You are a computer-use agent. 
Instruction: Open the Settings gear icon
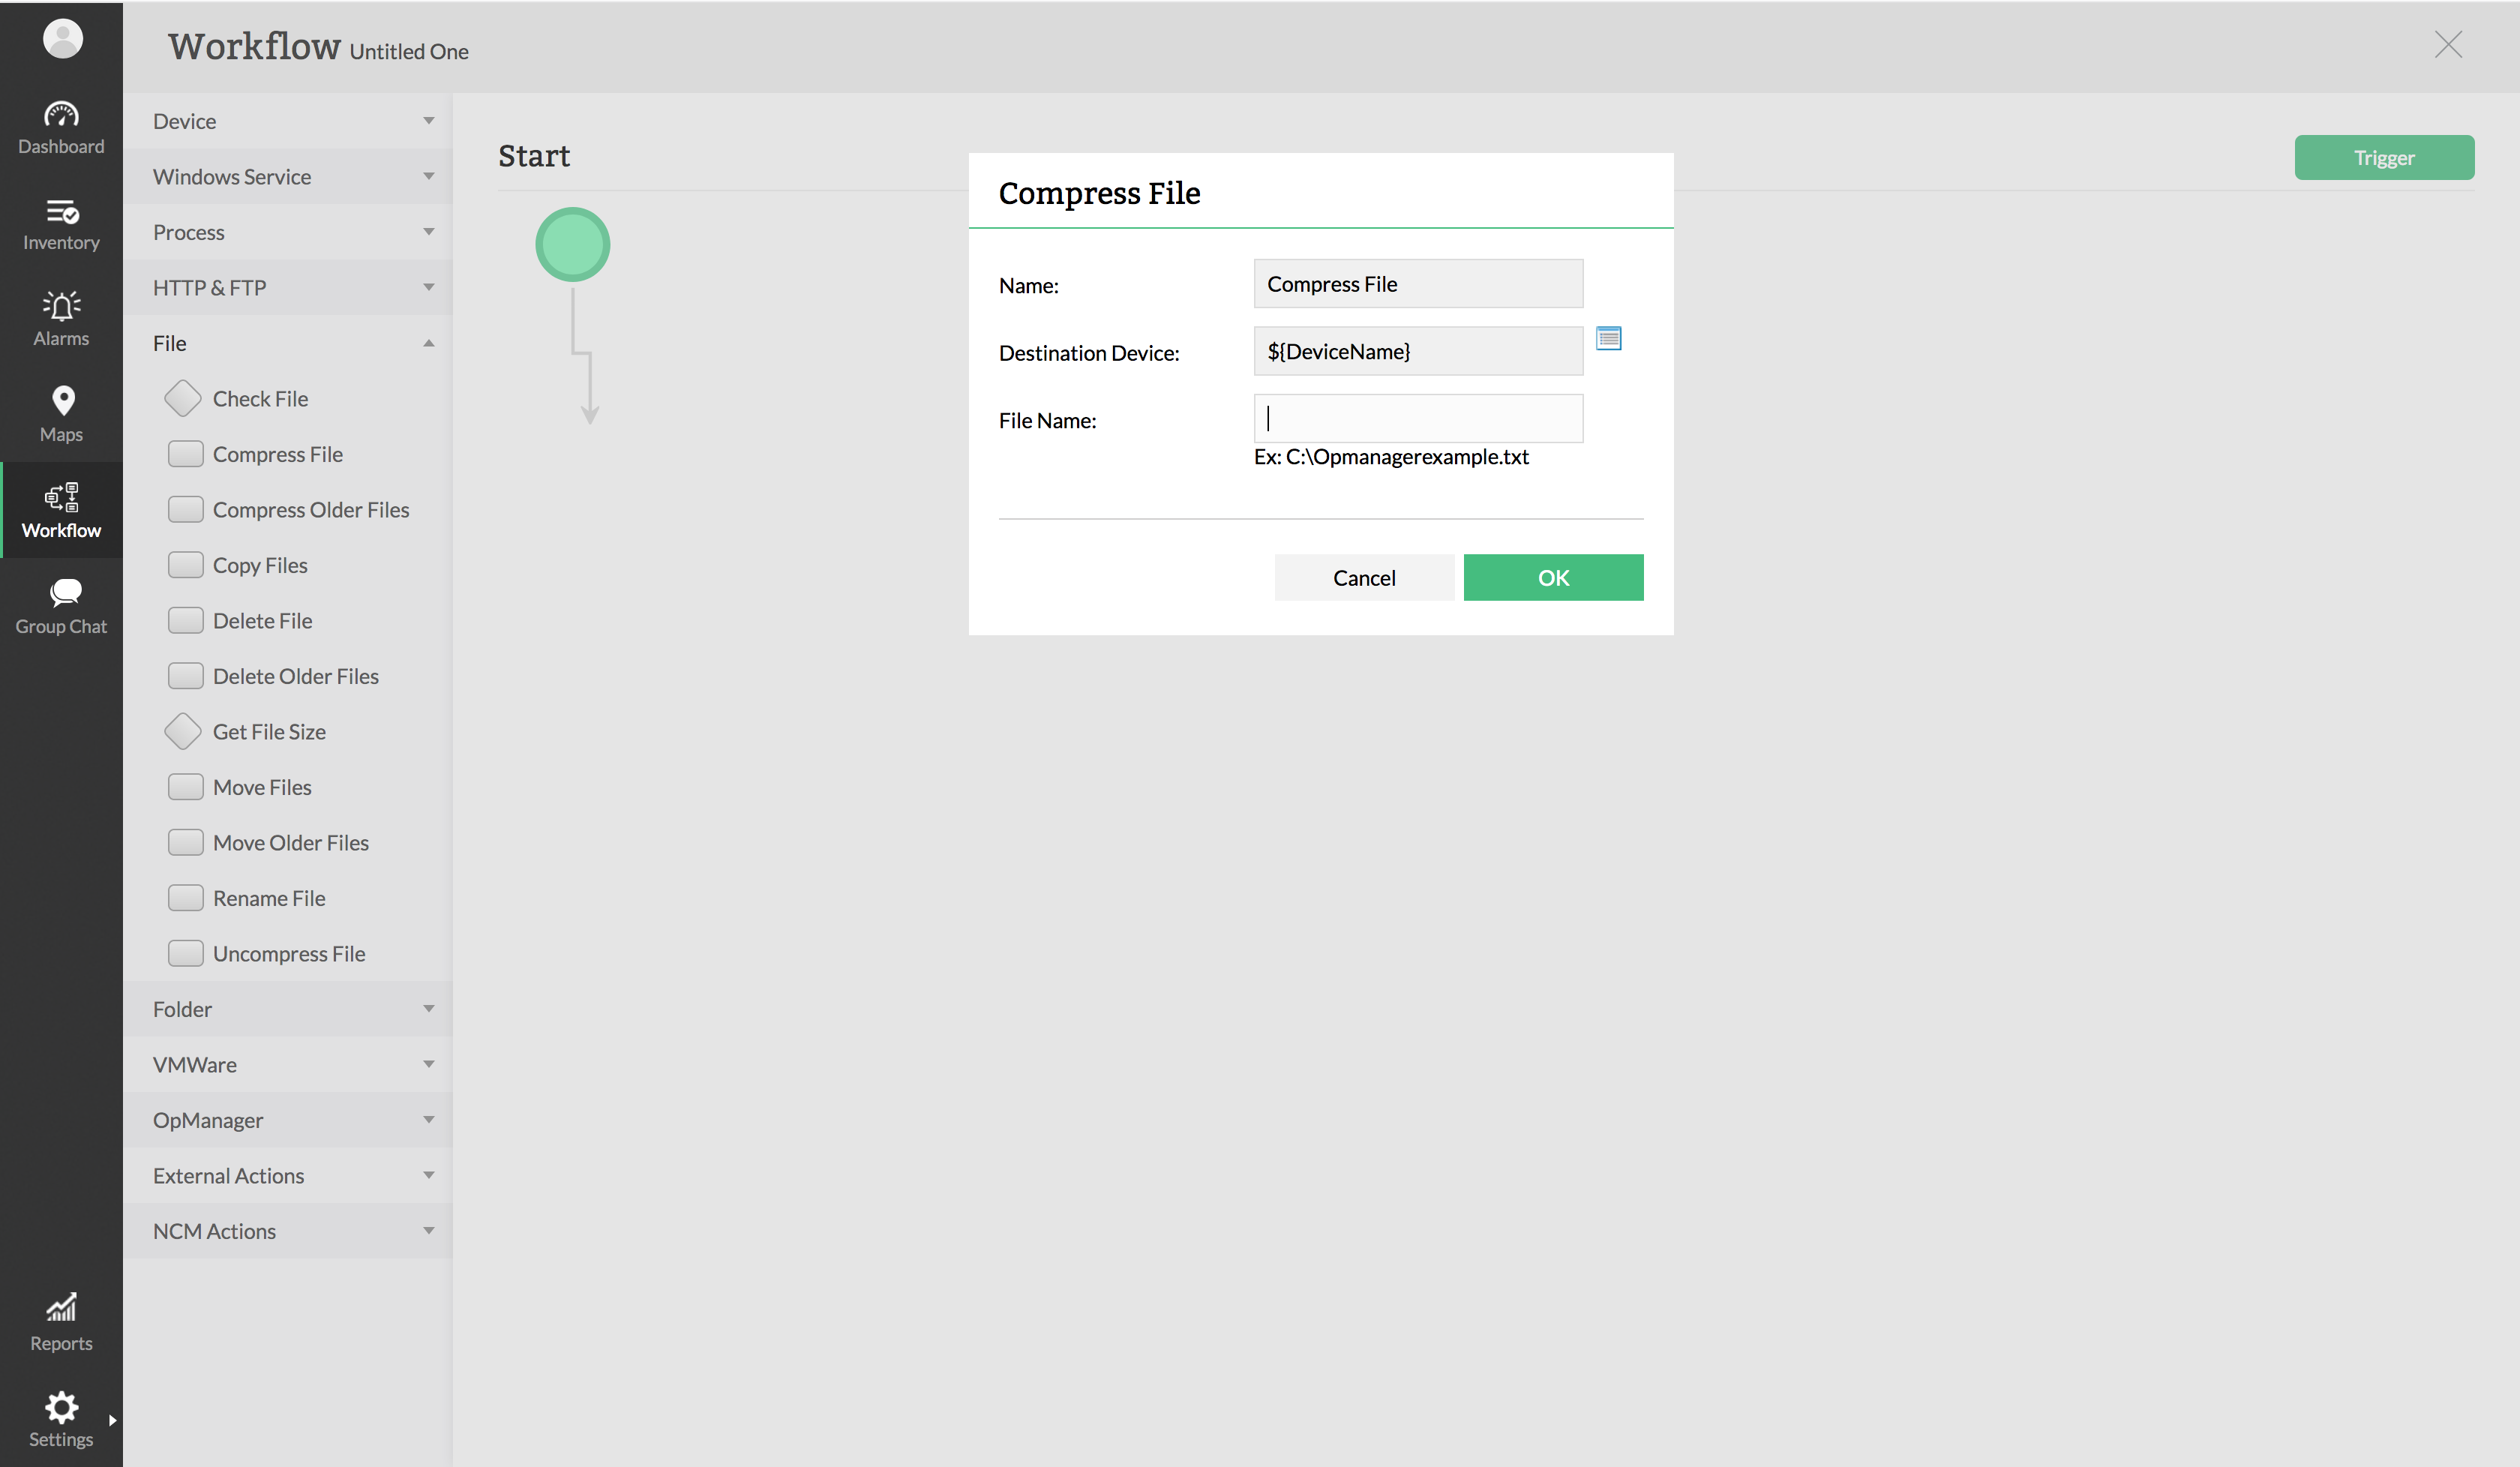click(61, 1418)
